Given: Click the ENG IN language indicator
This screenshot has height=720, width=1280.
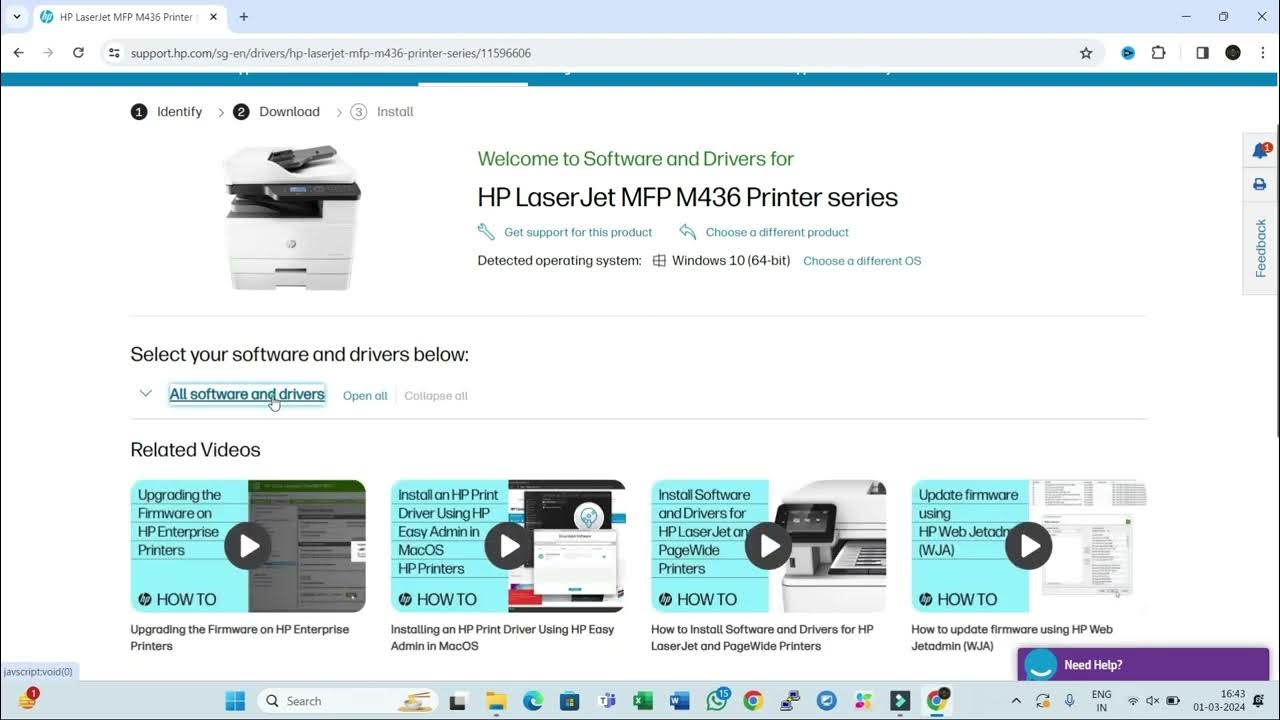Looking at the screenshot, I should tap(1101, 701).
